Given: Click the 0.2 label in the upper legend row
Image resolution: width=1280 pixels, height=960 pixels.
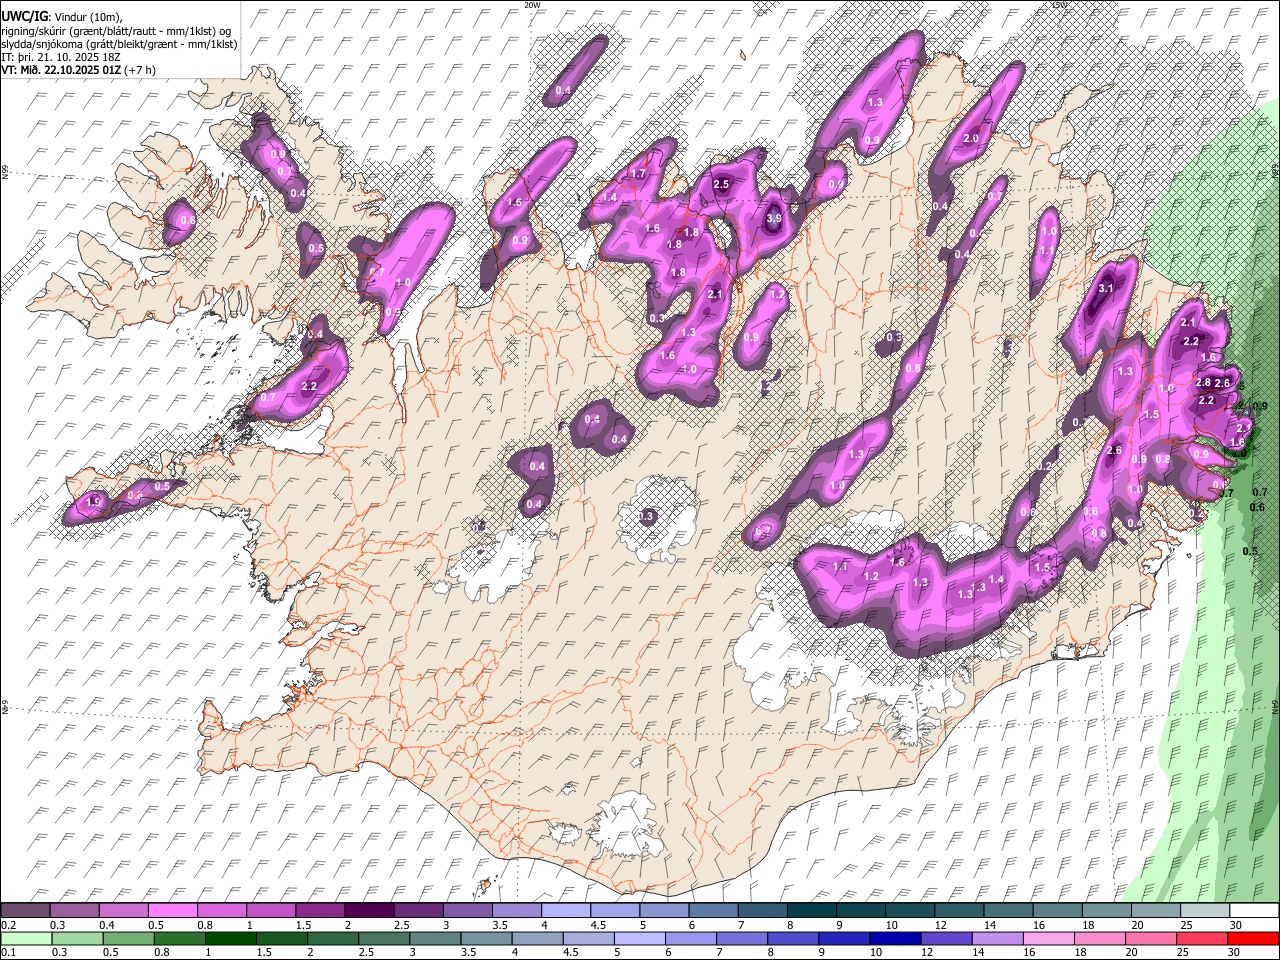Looking at the screenshot, I should point(8,925).
